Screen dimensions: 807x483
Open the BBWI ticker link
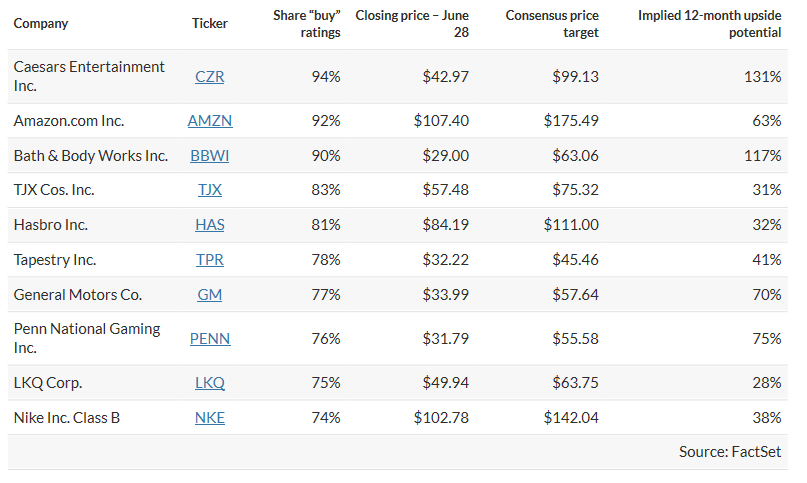point(210,155)
